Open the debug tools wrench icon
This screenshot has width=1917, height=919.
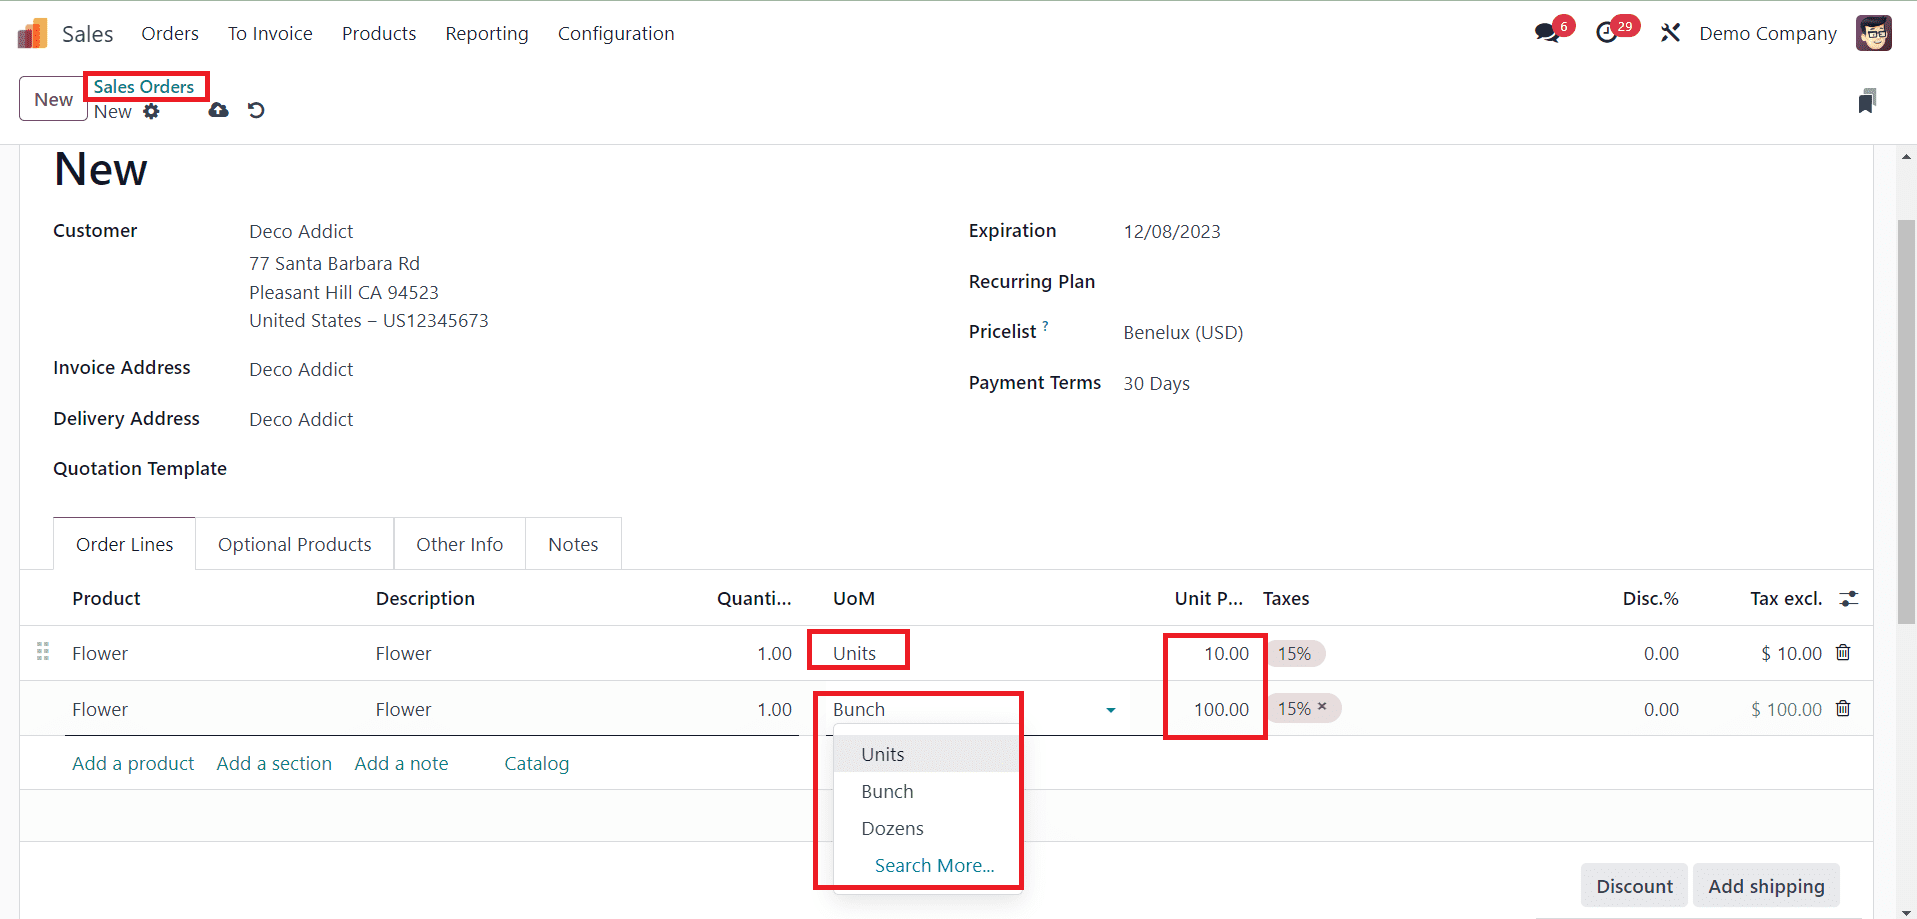click(1670, 33)
